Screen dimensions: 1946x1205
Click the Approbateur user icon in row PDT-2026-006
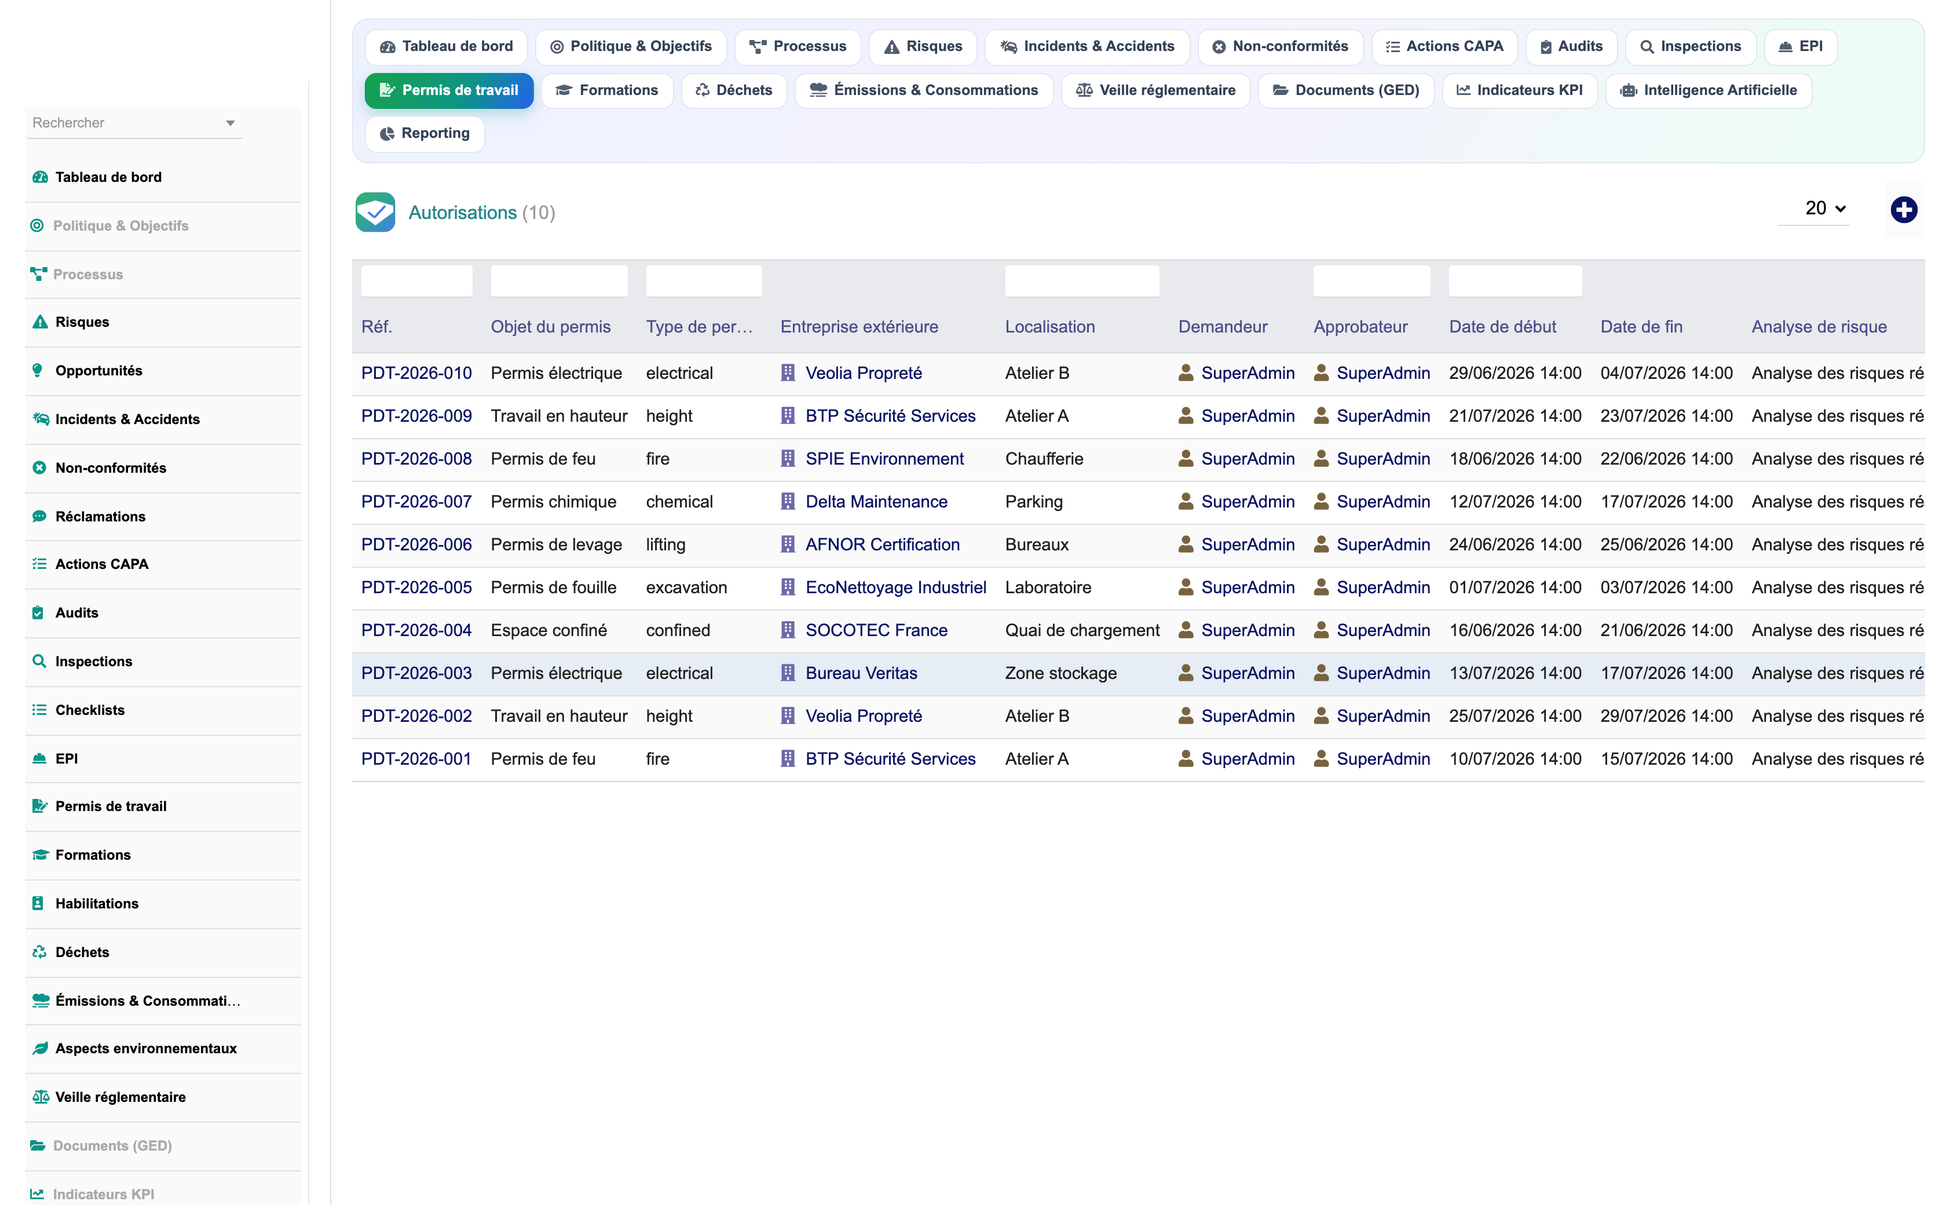(1321, 545)
